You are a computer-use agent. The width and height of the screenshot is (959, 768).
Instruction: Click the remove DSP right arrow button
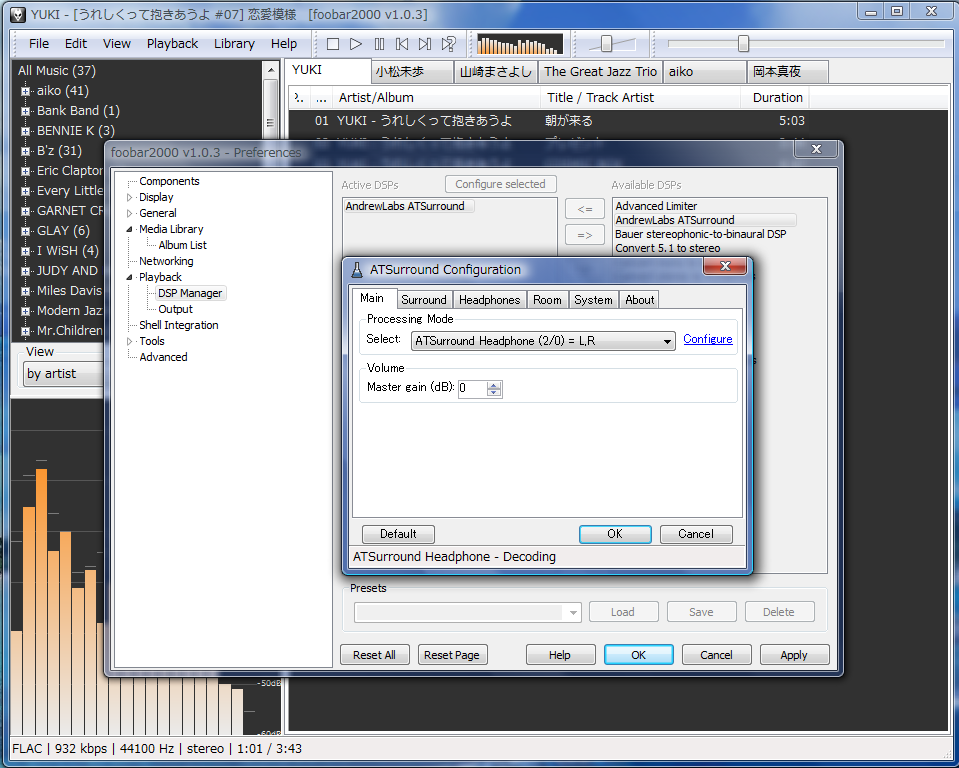pos(585,235)
